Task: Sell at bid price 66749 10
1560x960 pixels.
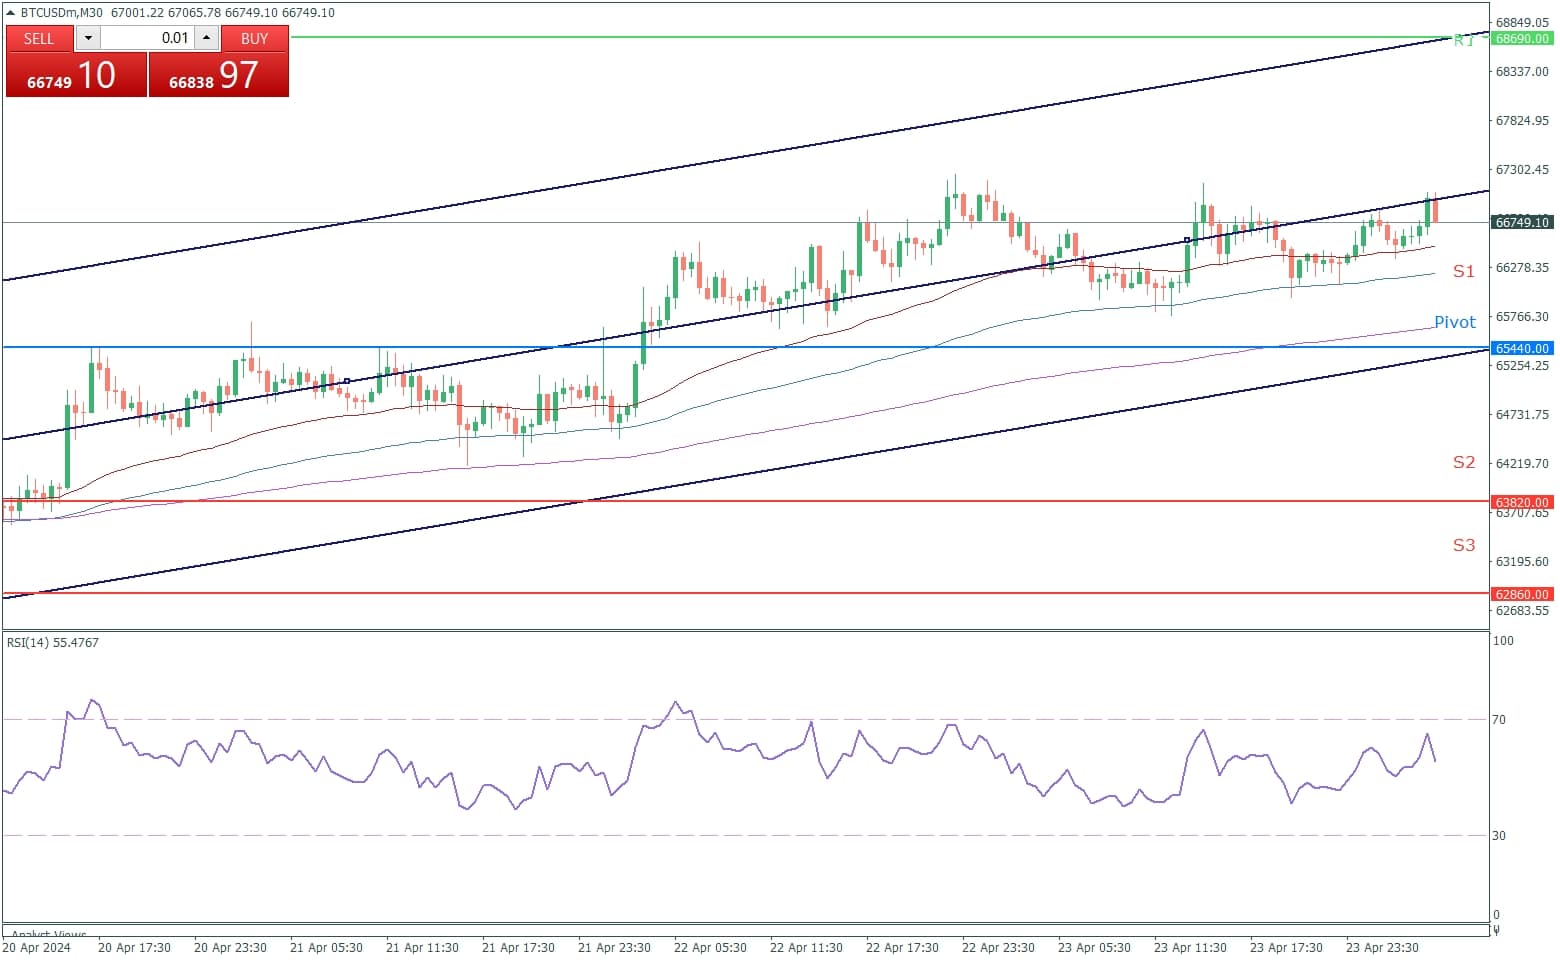Action: pyautogui.click(x=76, y=75)
